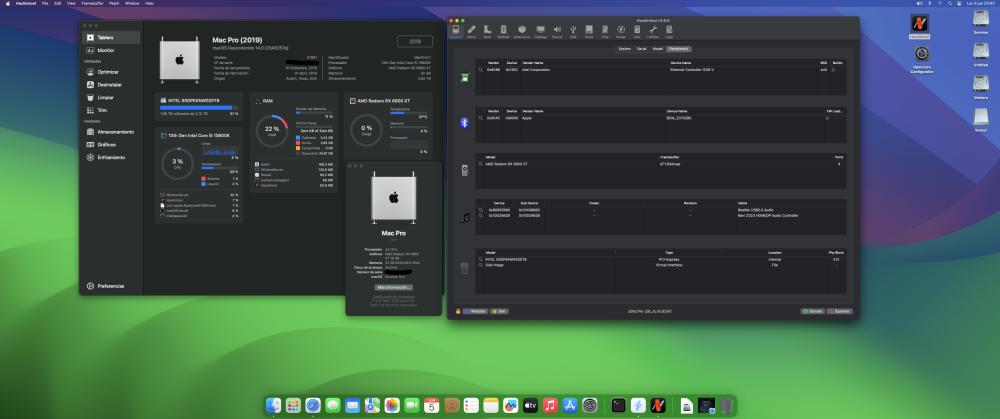Open Gráficos in the Sensei sidebar
The width and height of the screenshot is (1000, 419).
tap(111, 145)
